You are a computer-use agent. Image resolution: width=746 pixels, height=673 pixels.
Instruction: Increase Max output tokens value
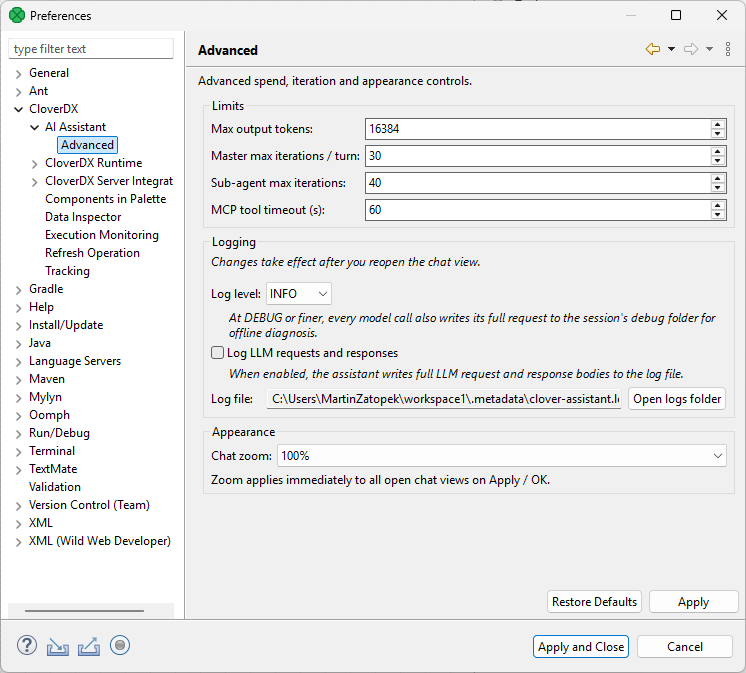[x=717, y=125]
